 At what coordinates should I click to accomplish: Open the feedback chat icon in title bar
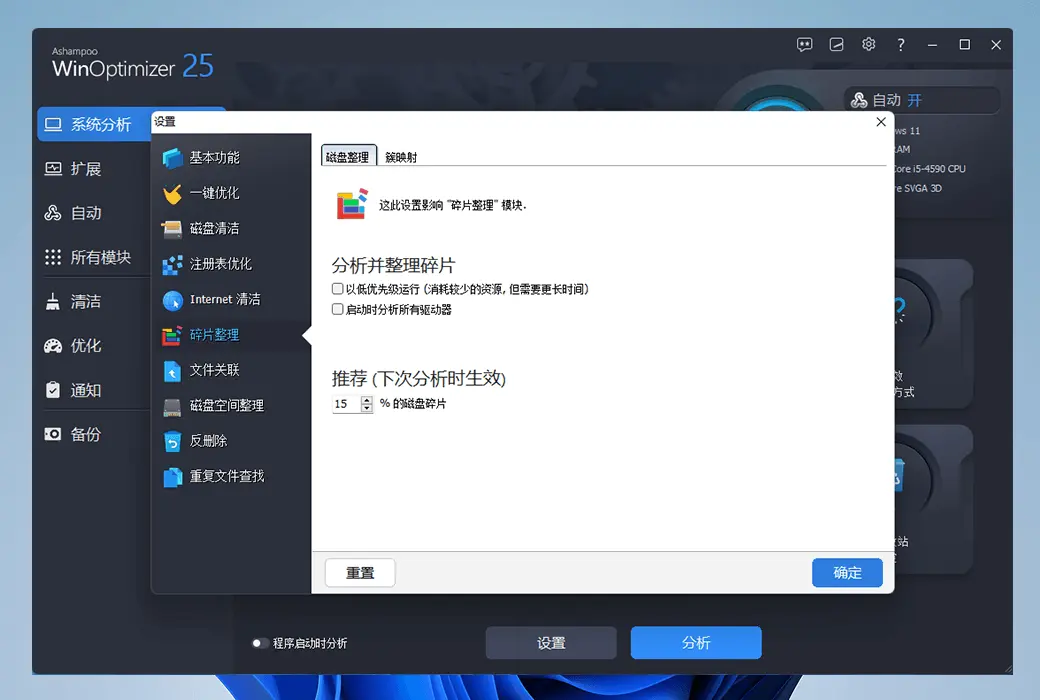(x=804, y=44)
